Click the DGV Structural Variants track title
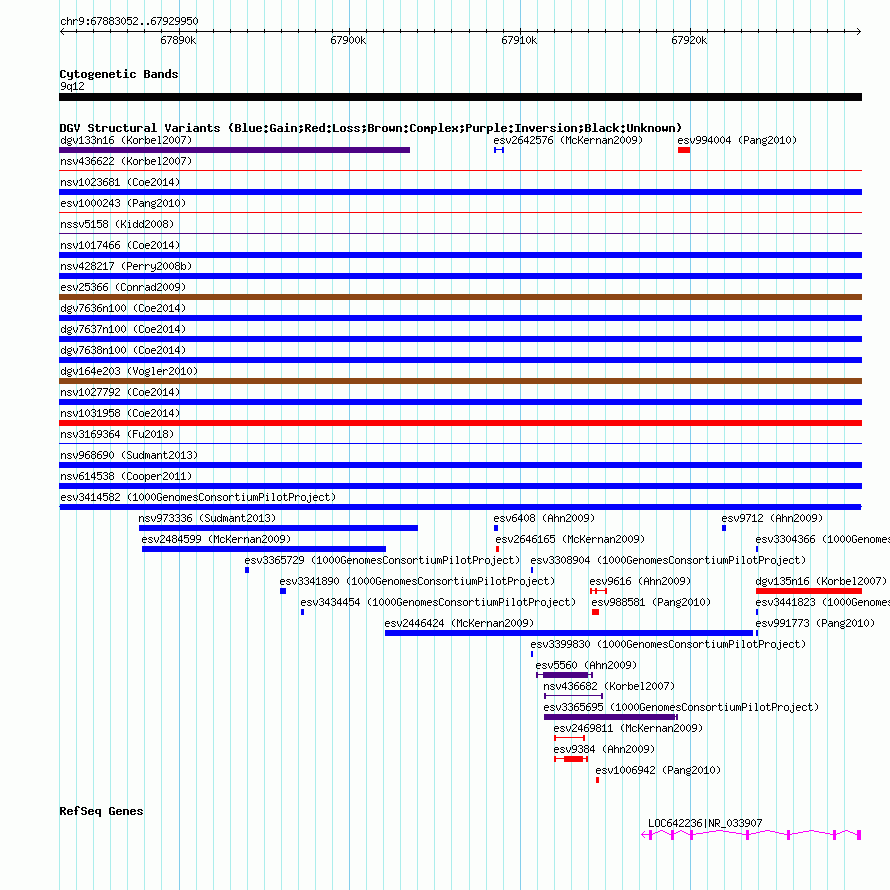Image resolution: width=890 pixels, height=890 pixels. (x=371, y=128)
